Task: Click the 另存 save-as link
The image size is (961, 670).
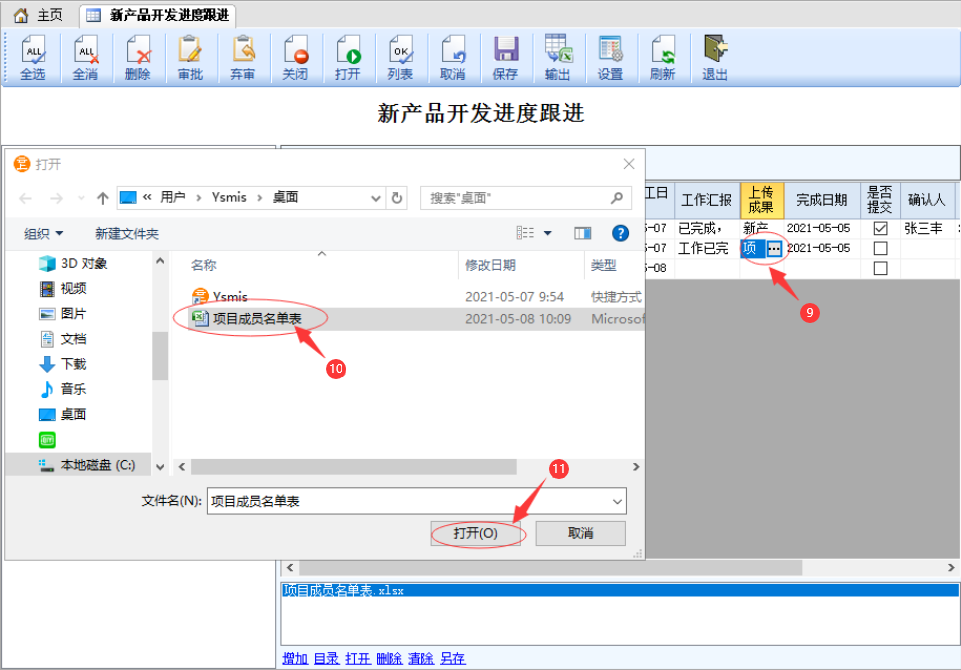Action: click(x=452, y=658)
